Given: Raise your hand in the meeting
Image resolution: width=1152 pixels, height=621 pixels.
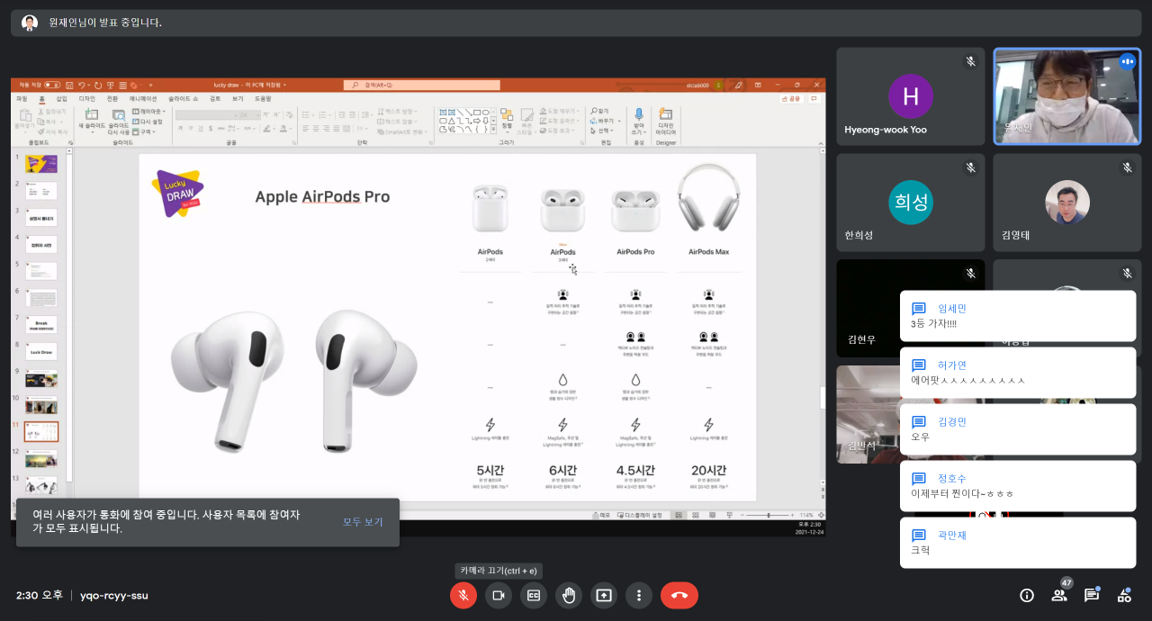Looking at the screenshot, I should 569,595.
